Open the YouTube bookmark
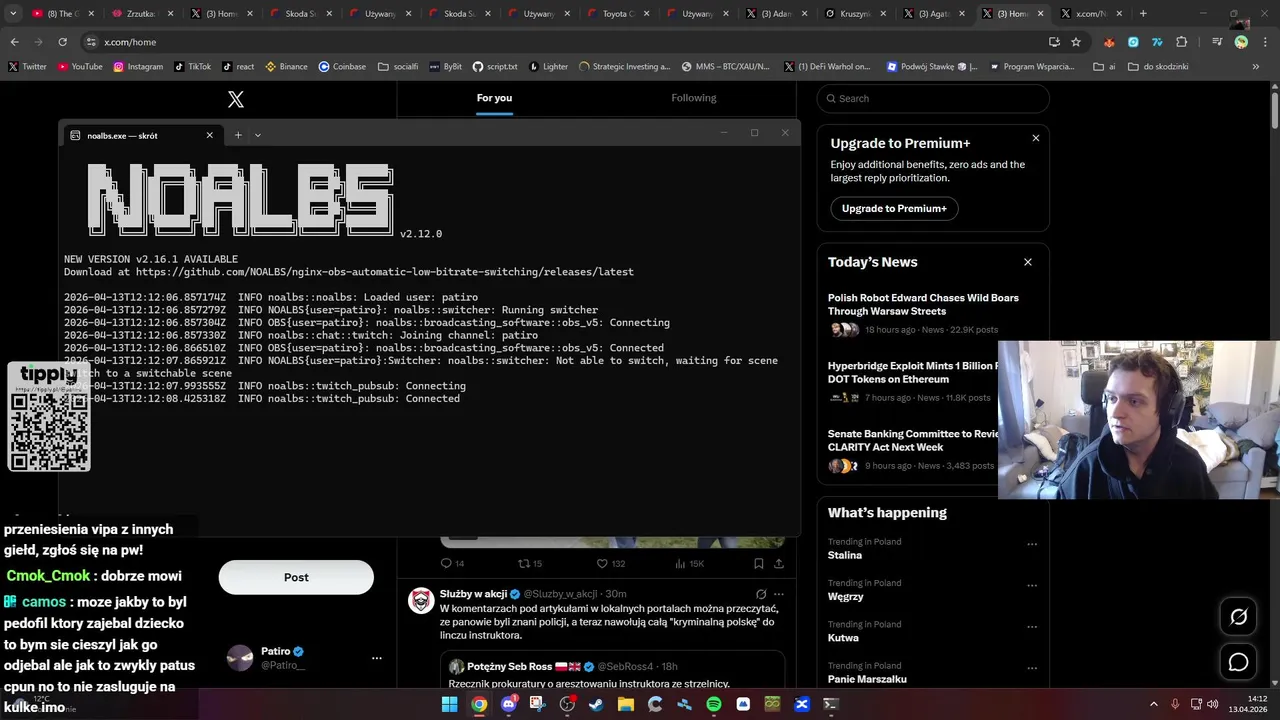The image size is (1280, 720). (80, 67)
